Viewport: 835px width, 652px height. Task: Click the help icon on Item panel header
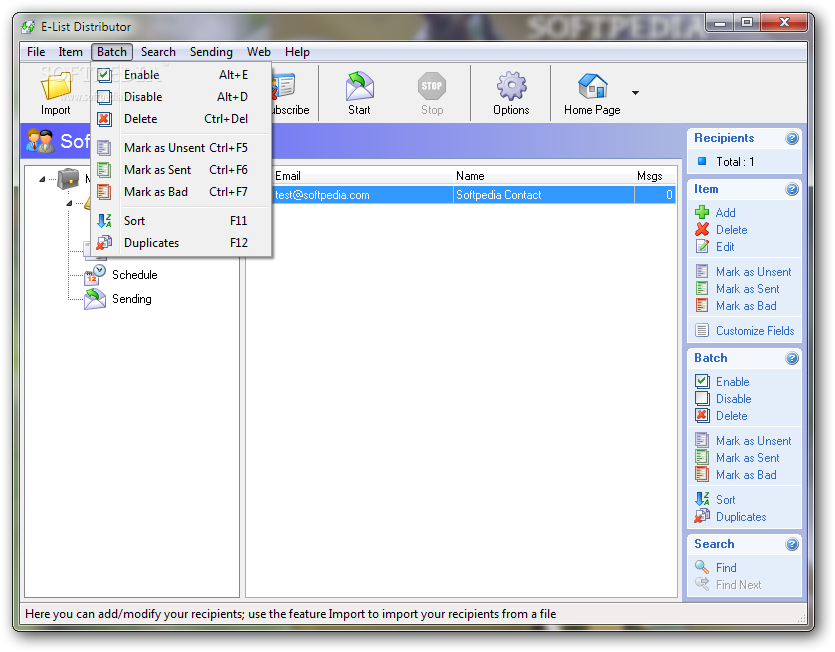[x=792, y=189]
